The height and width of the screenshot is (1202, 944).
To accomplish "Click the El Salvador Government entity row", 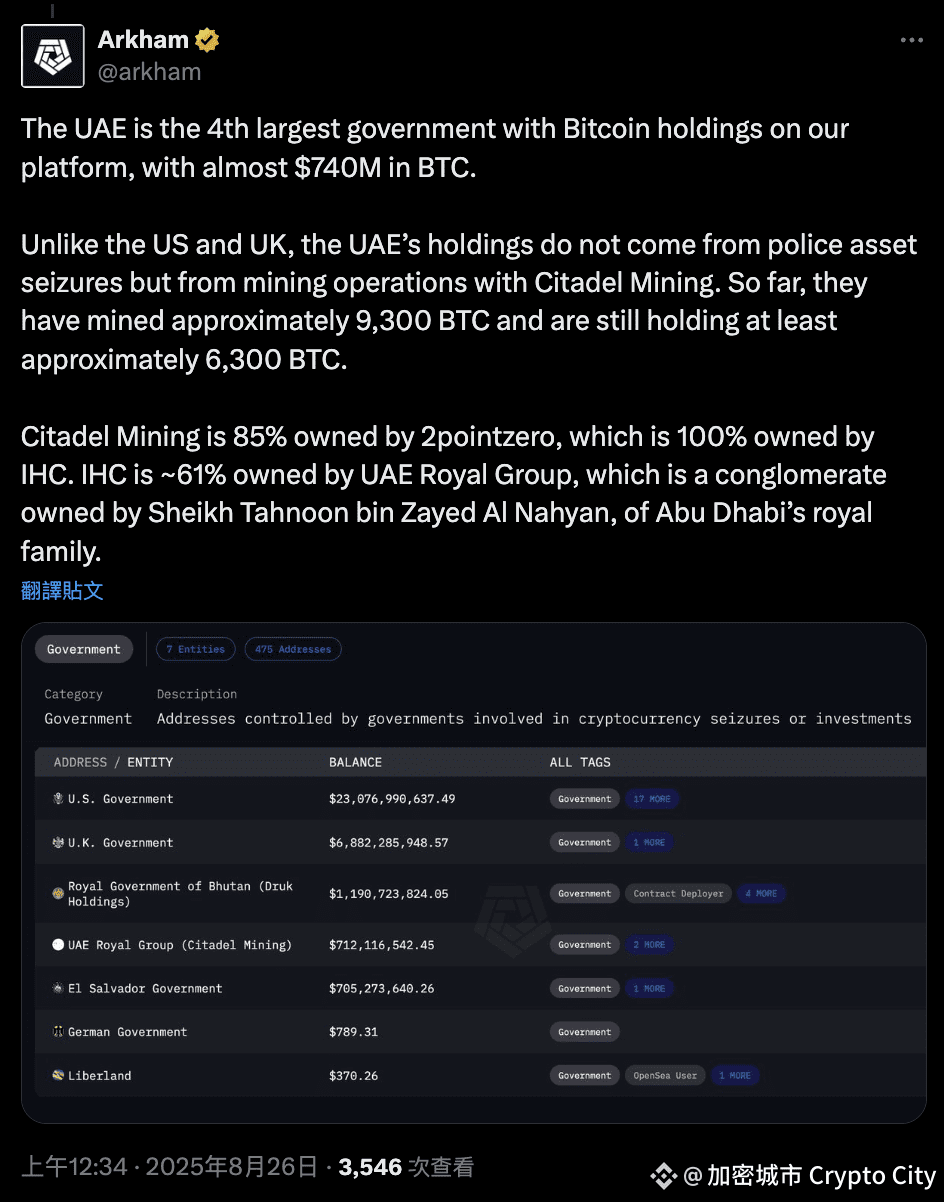I will (x=480, y=989).
